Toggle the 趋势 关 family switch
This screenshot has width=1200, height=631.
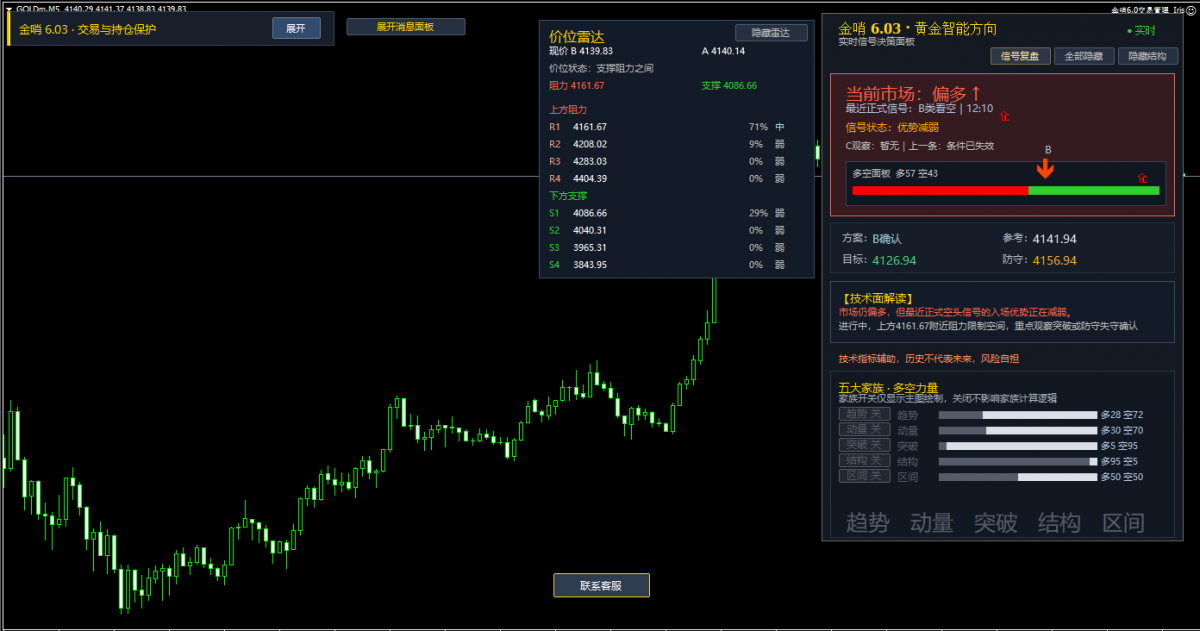point(864,414)
